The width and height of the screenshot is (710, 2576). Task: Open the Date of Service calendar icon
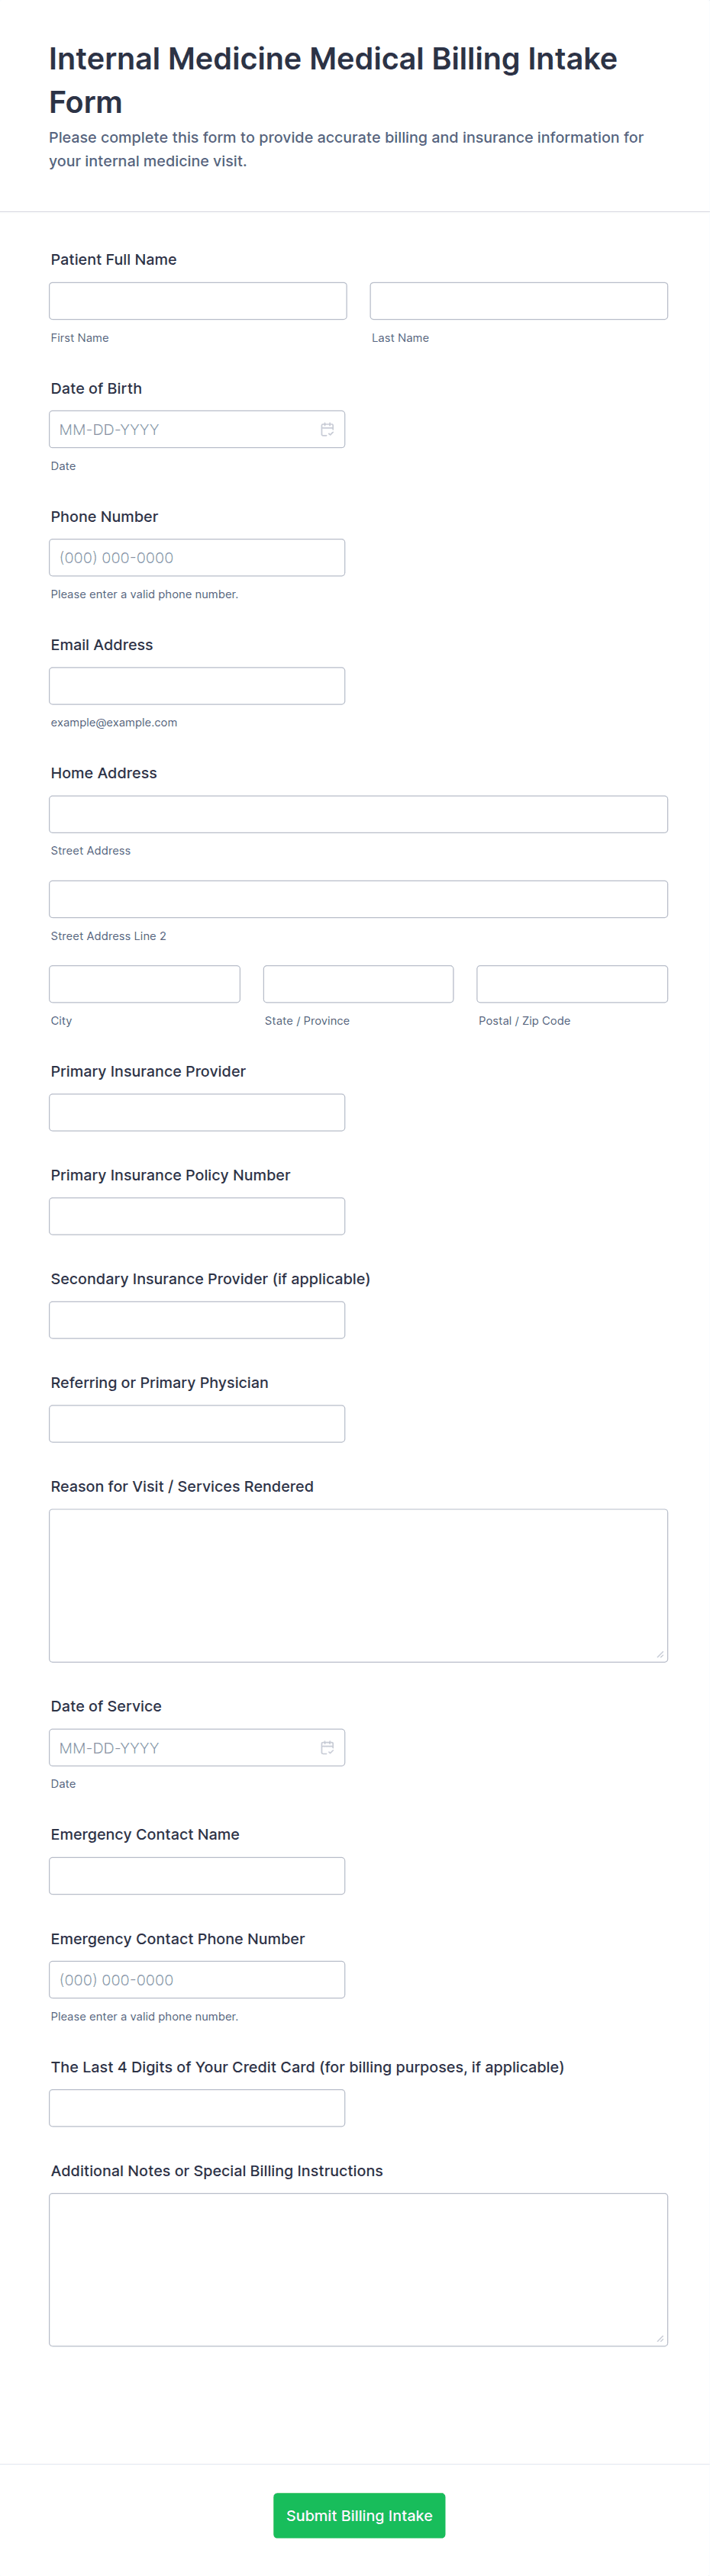pyautogui.click(x=326, y=1747)
